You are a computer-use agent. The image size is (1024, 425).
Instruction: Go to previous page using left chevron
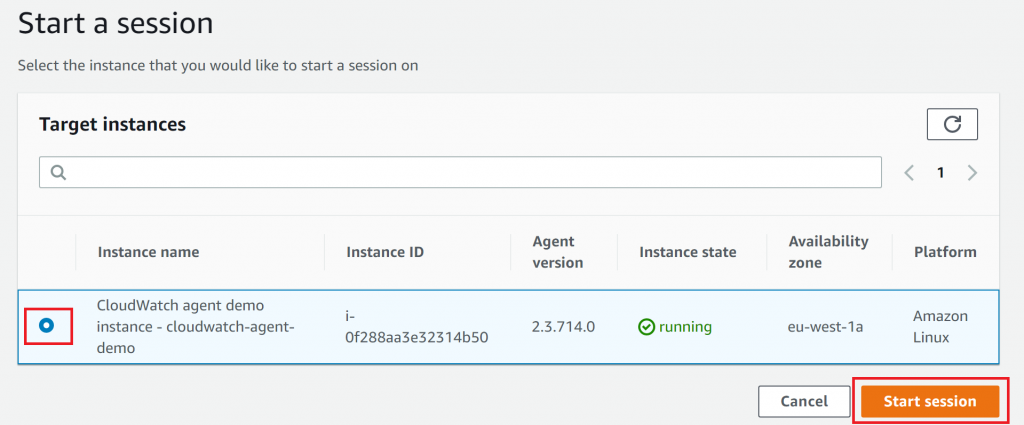pyautogui.click(x=909, y=172)
